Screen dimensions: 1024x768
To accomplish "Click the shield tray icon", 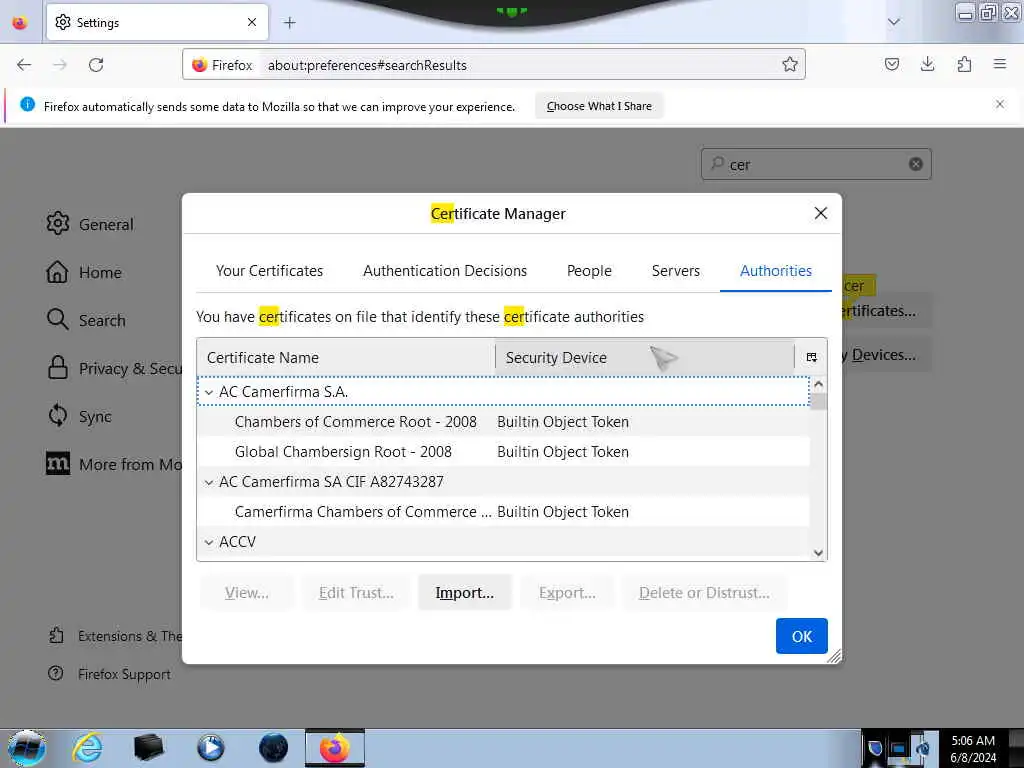I will tap(875, 748).
